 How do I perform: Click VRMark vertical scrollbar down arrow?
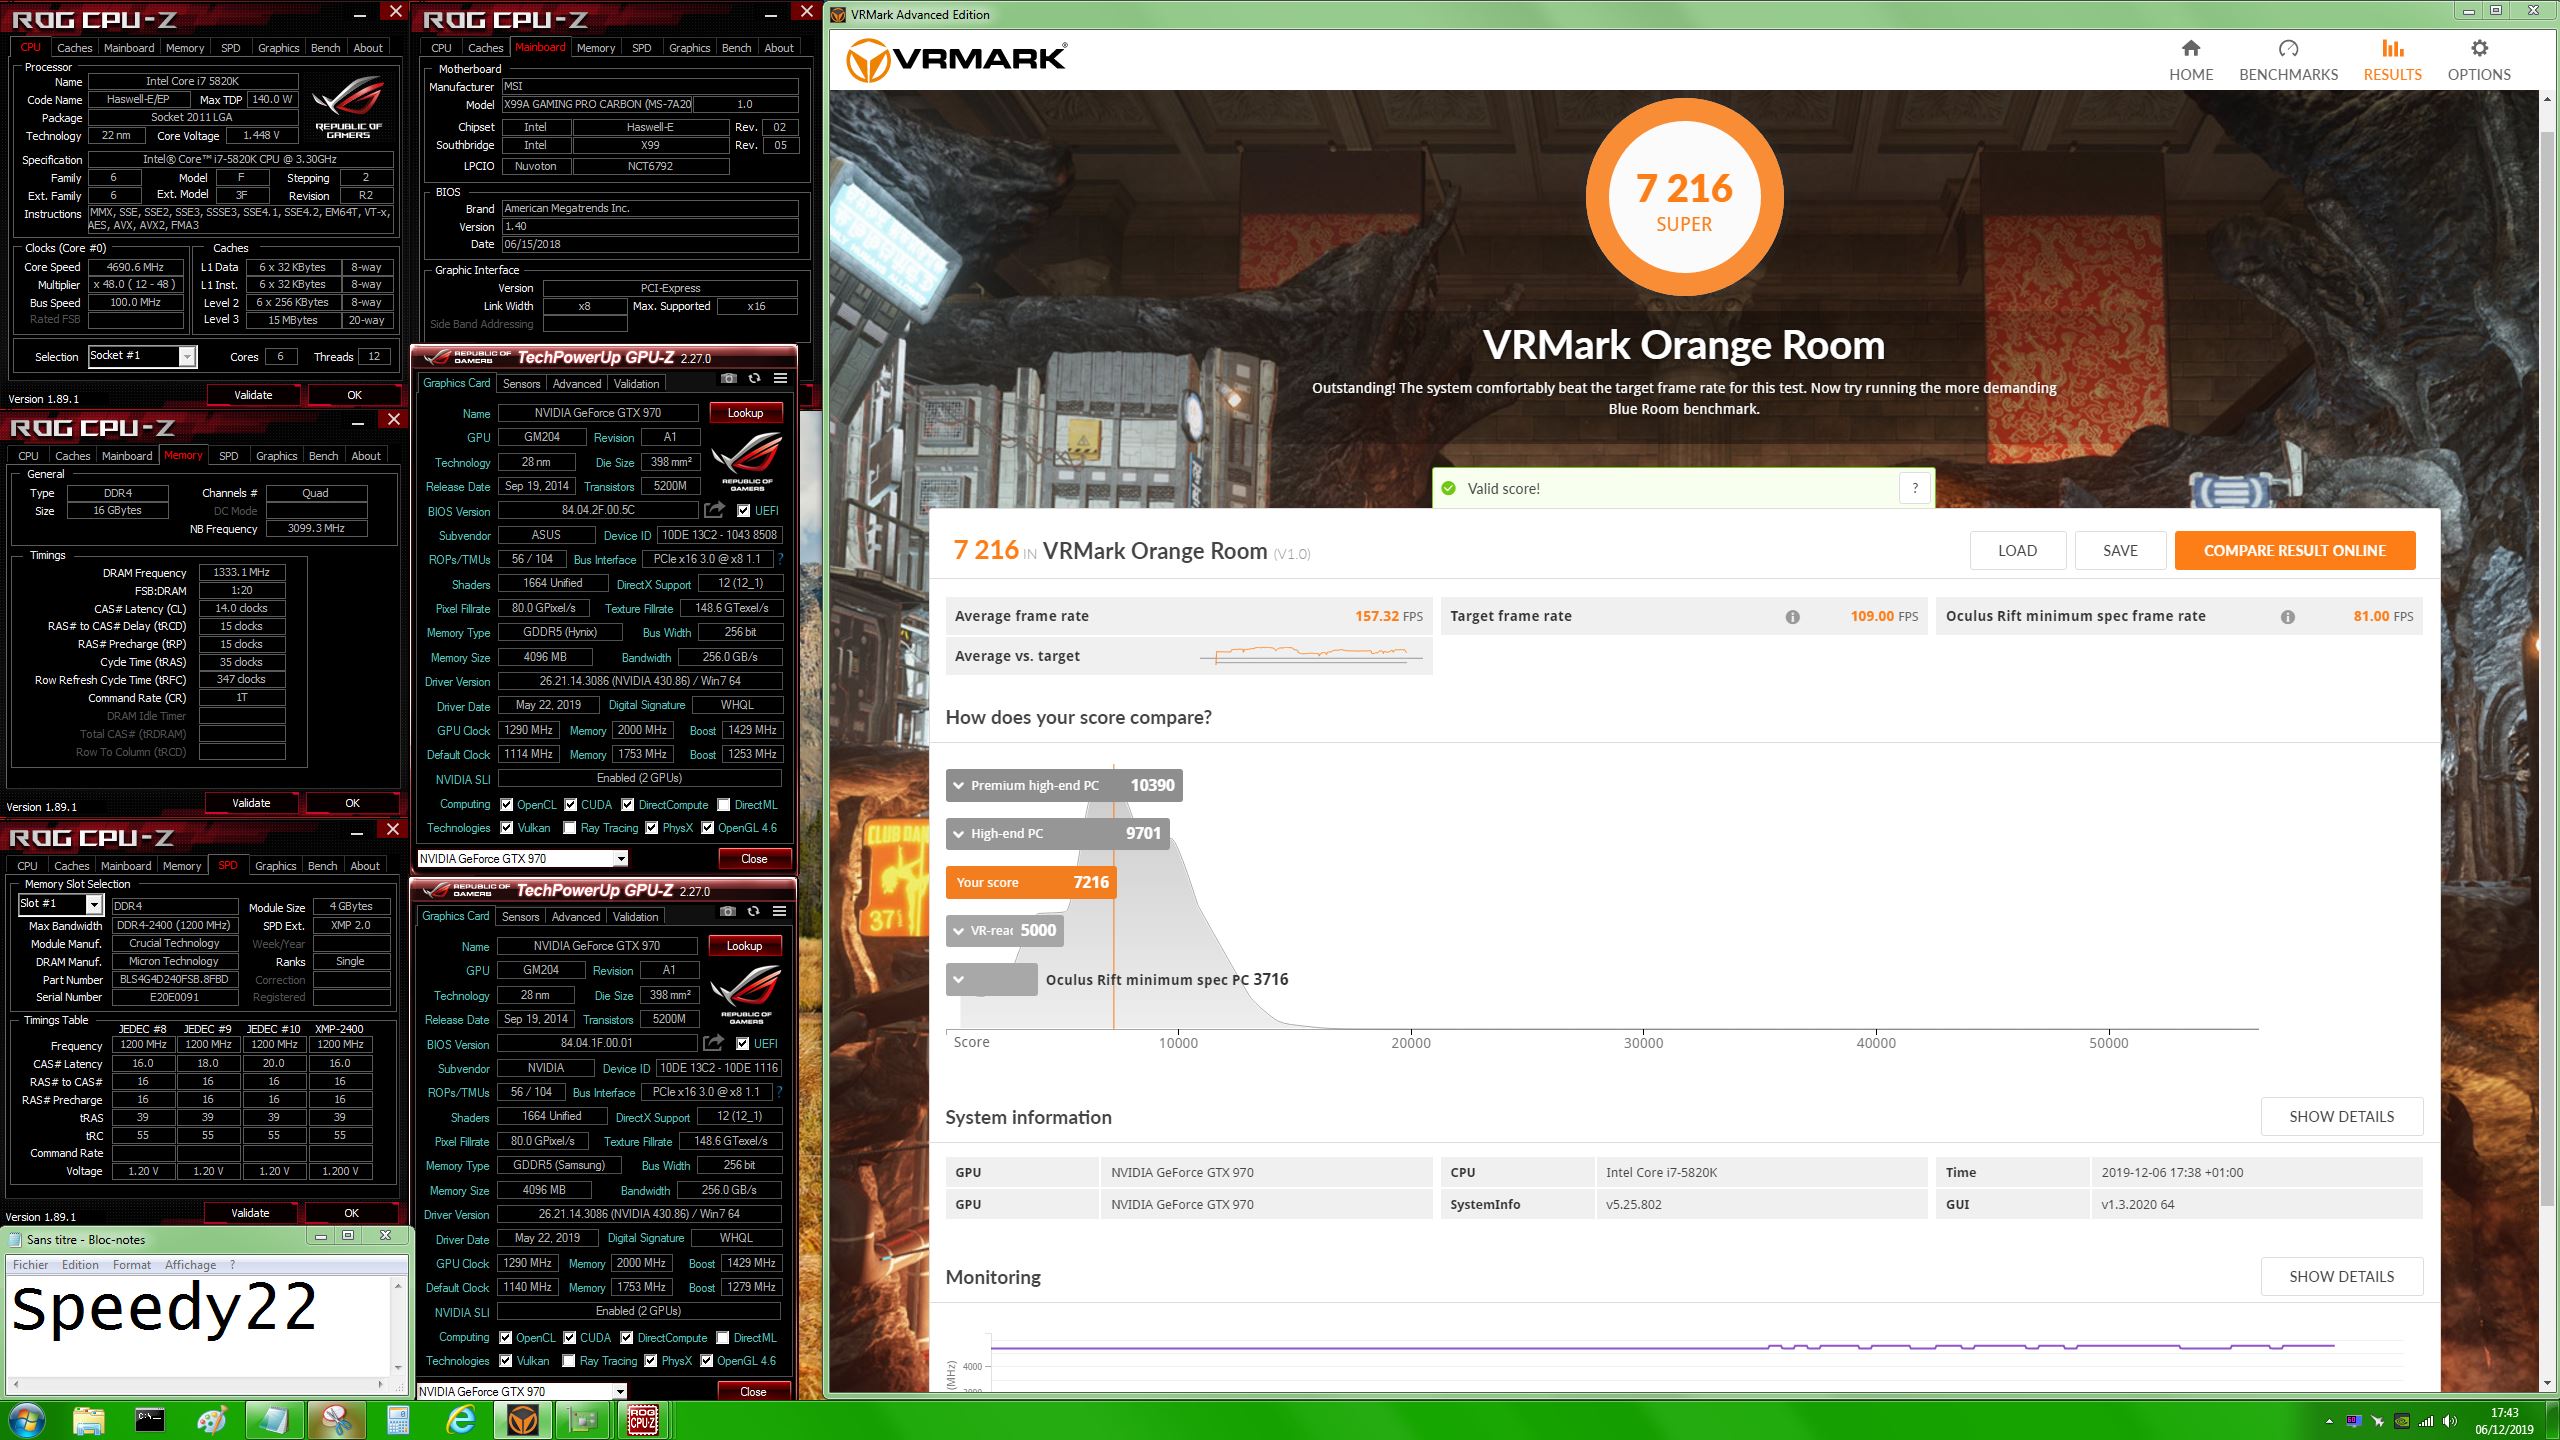(x=2547, y=1384)
